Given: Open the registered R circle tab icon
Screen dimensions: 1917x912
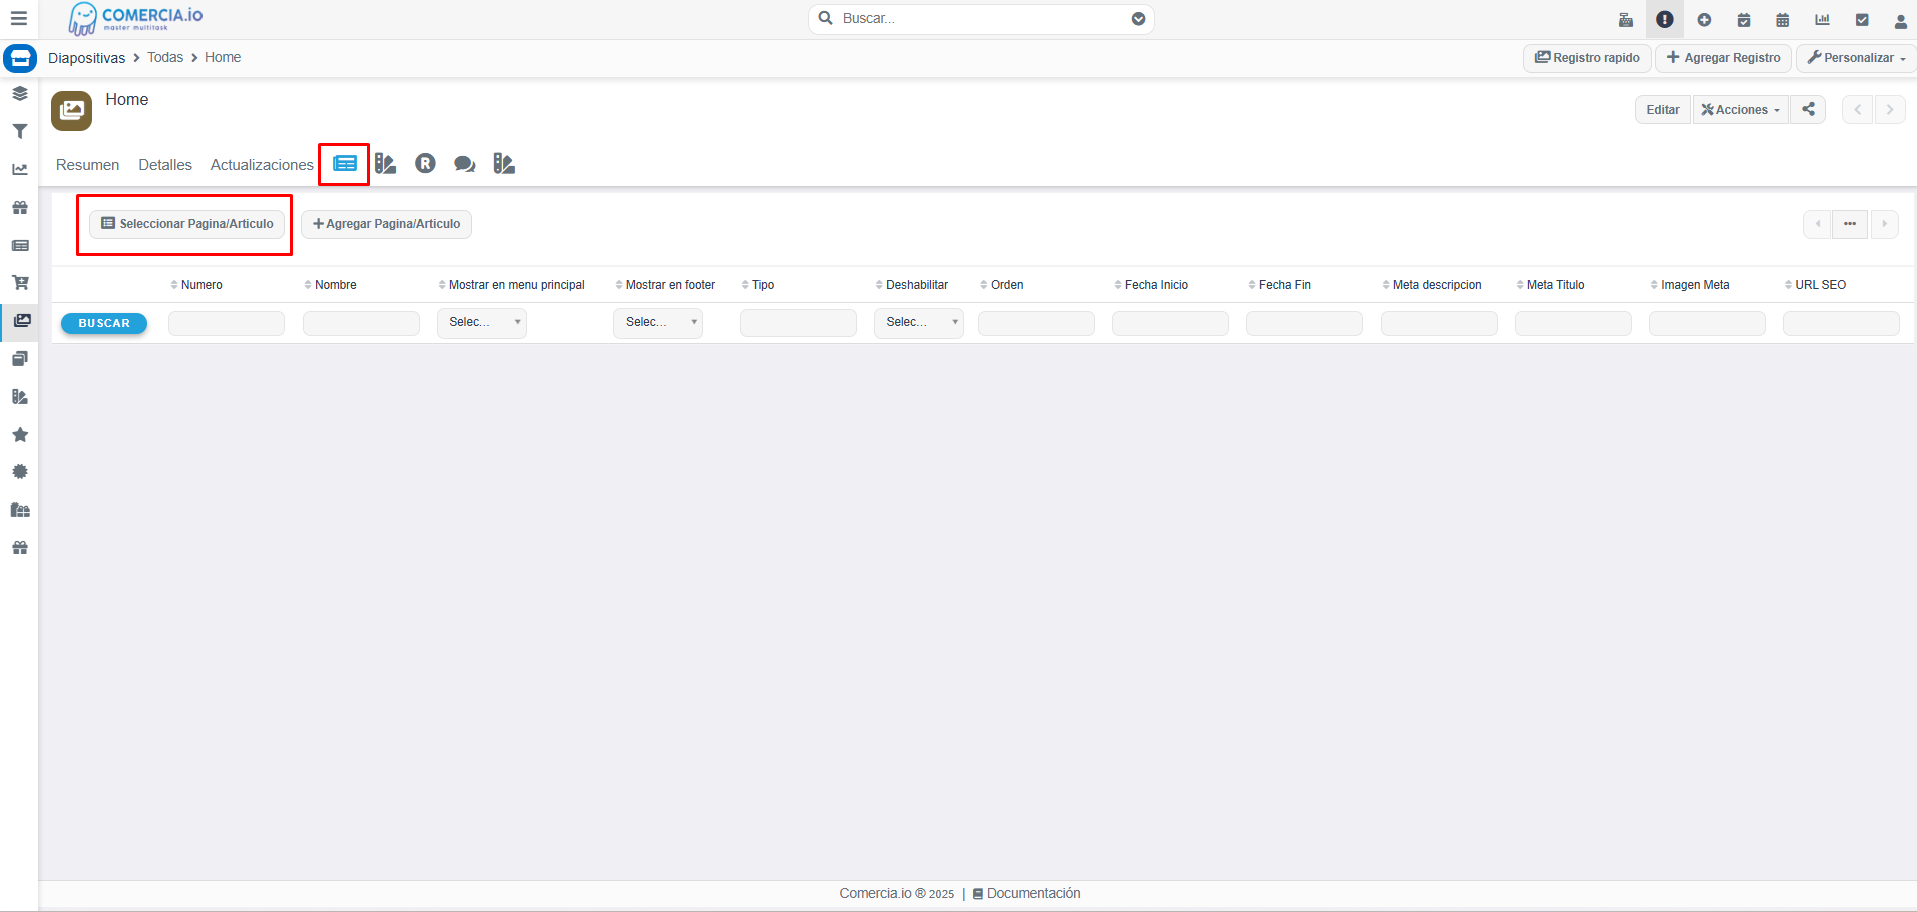Looking at the screenshot, I should point(425,164).
